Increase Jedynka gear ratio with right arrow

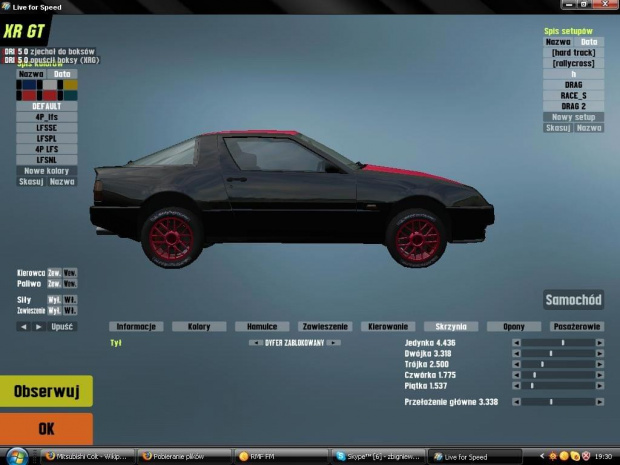tap(600, 343)
